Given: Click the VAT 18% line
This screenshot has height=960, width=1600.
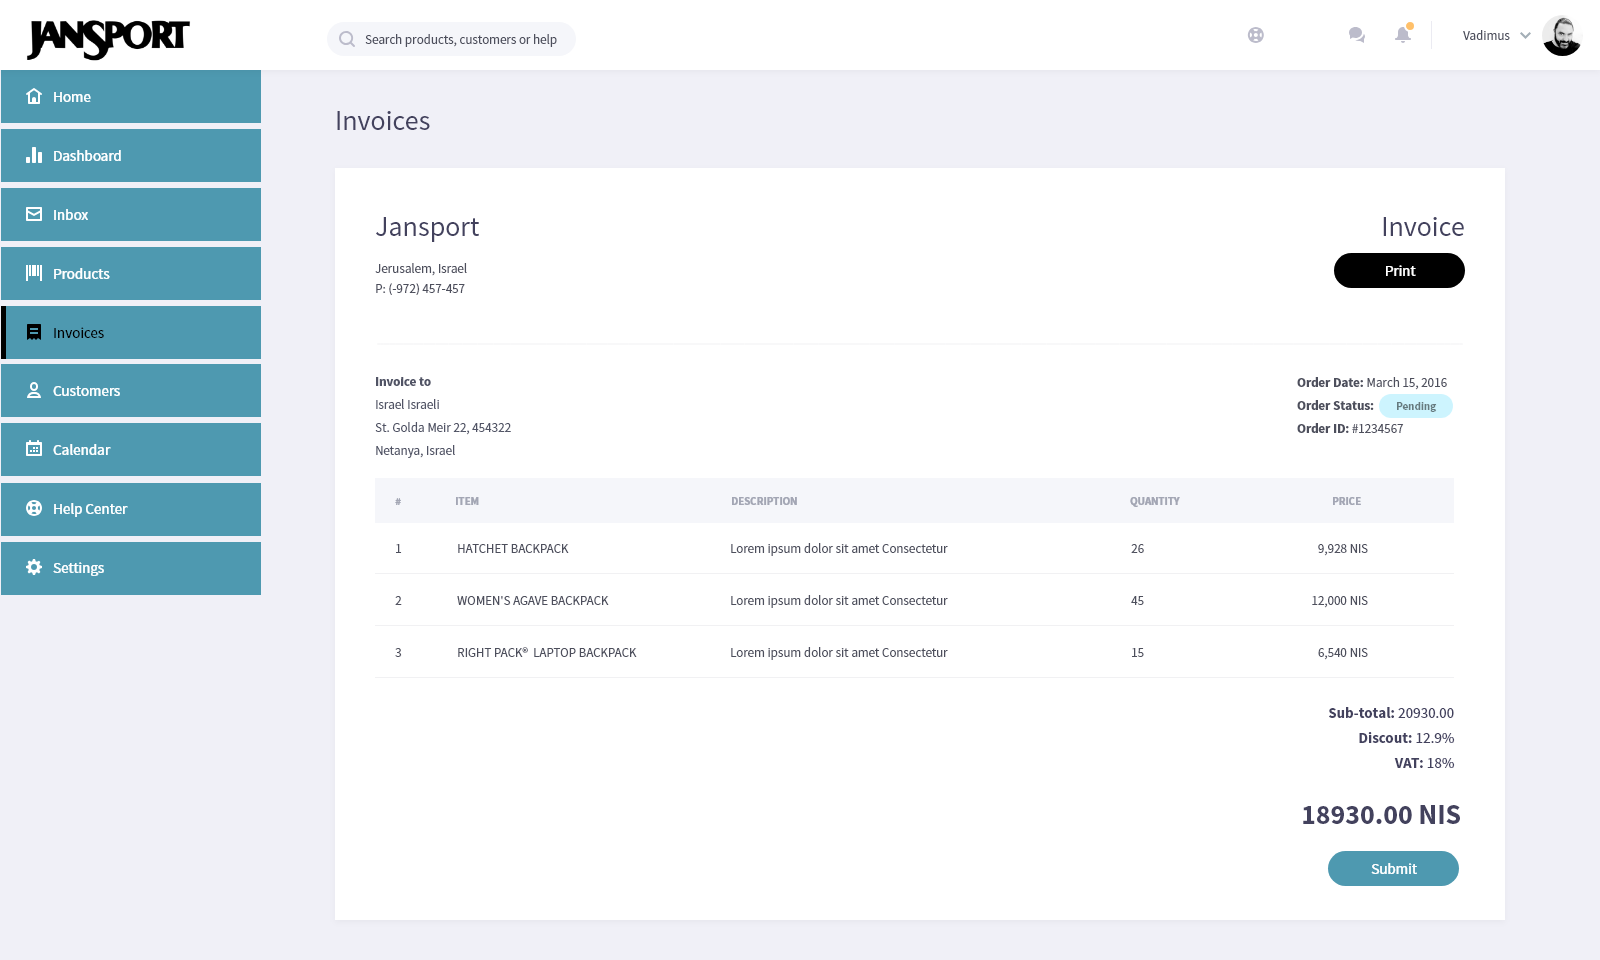Looking at the screenshot, I should 1424,763.
